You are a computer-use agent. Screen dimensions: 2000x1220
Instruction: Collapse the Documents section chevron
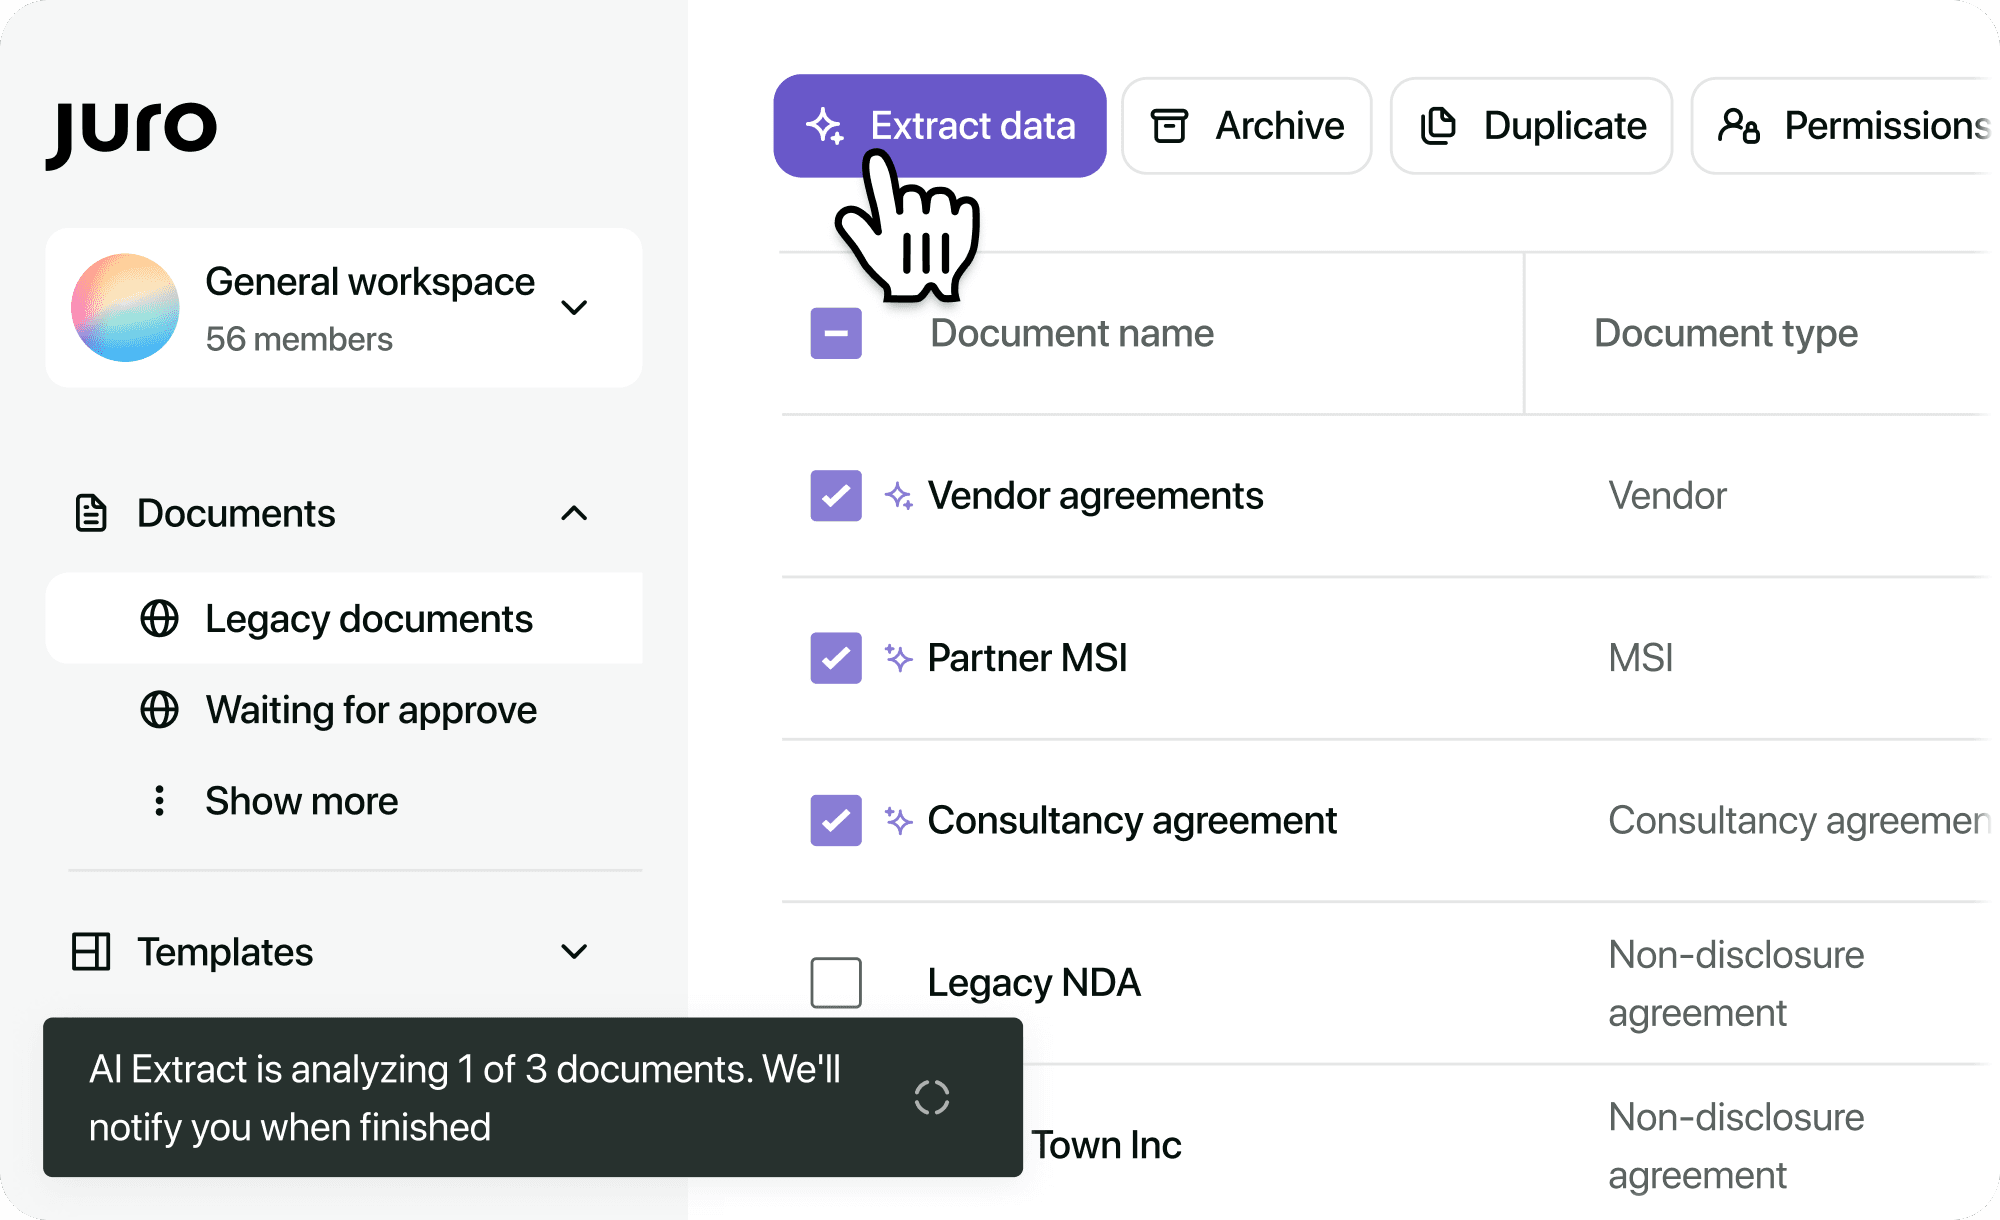point(574,513)
